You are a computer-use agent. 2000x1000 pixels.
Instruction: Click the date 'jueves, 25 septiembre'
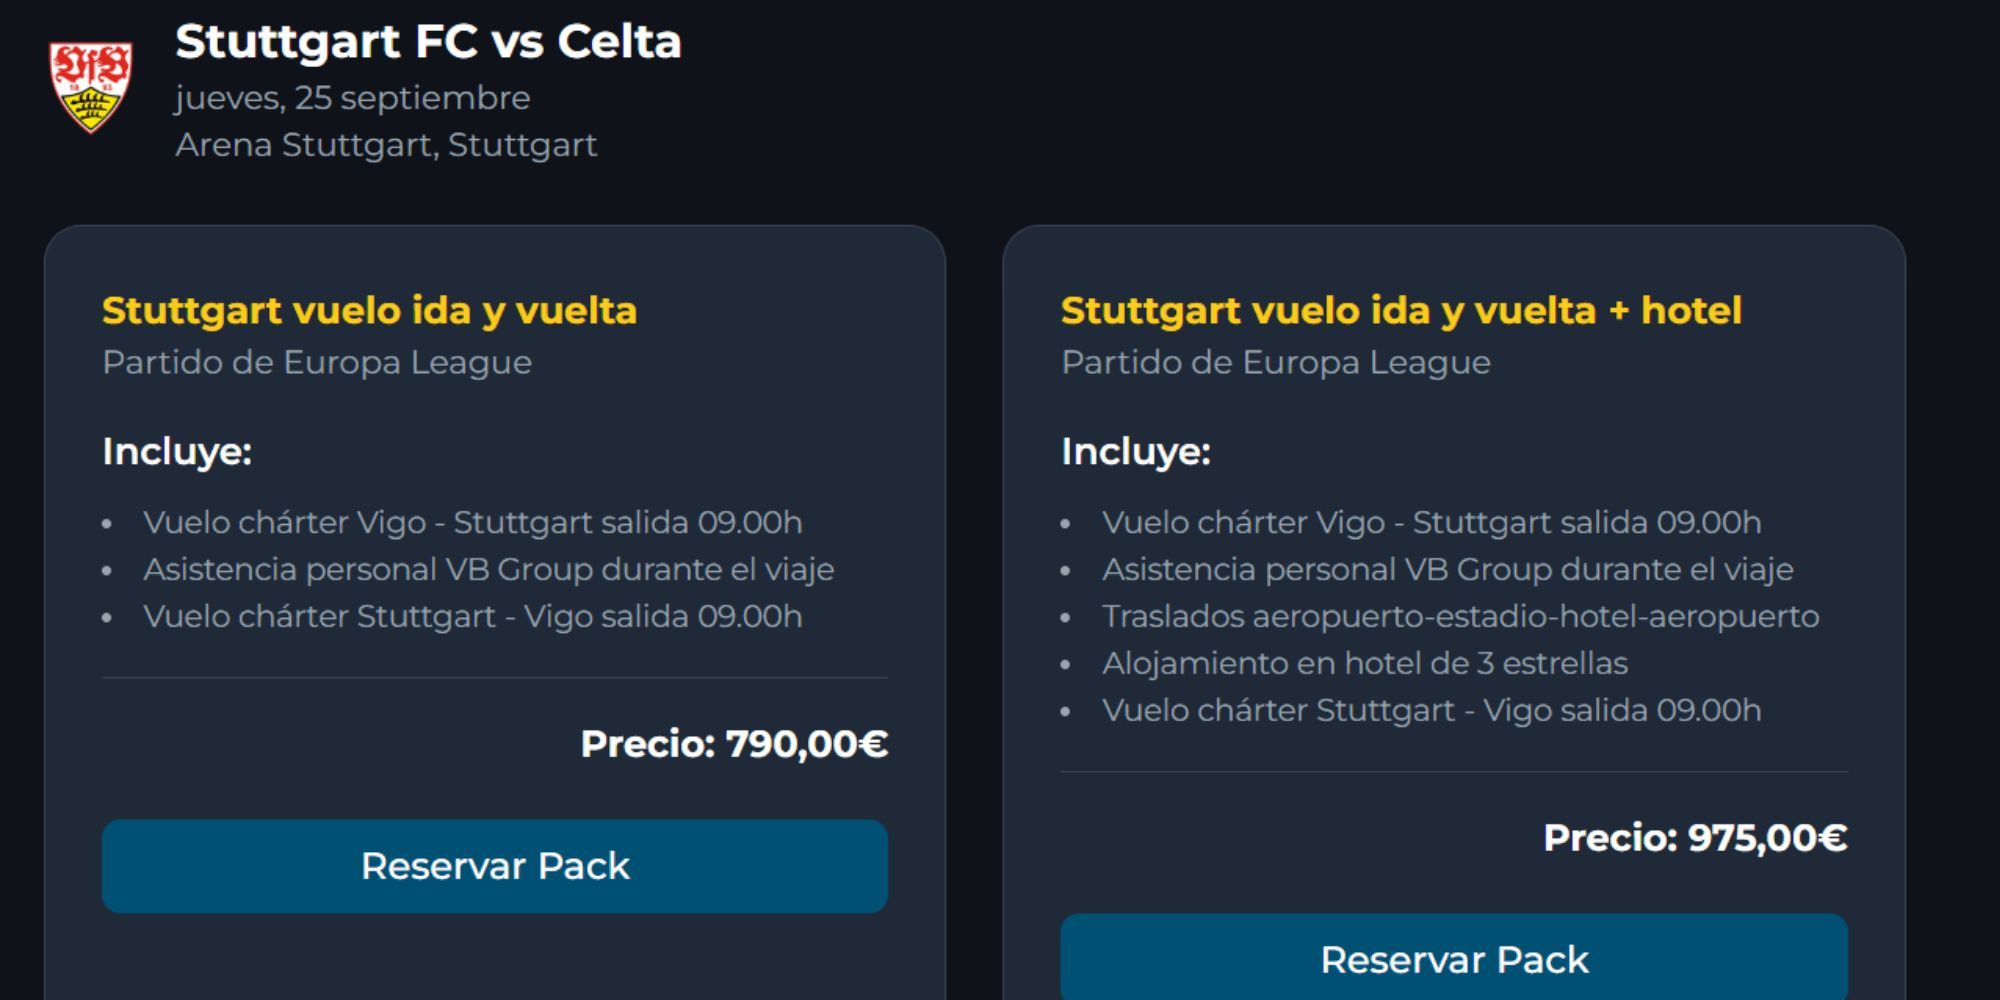click(352, 98)
